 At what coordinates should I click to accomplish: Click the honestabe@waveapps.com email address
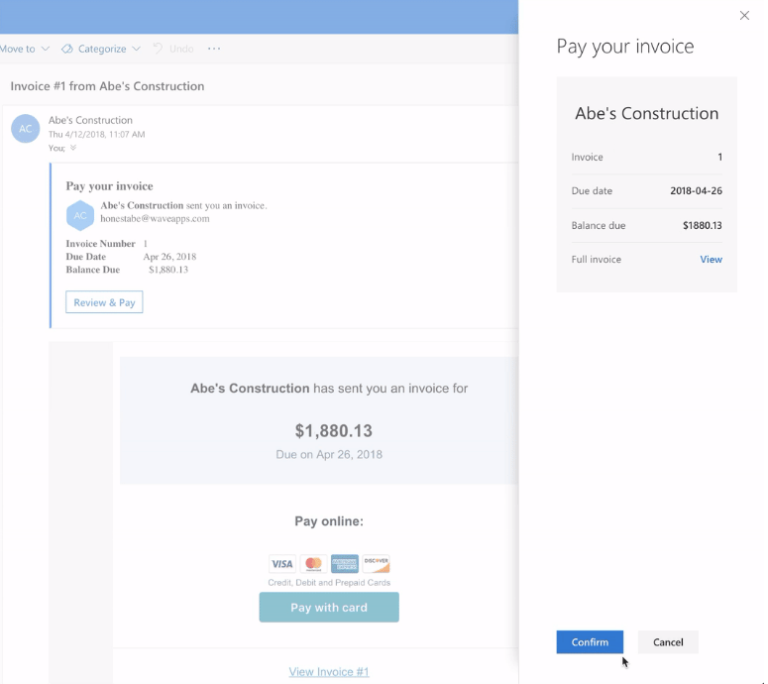pyautogui.click(x=155, y=219)
